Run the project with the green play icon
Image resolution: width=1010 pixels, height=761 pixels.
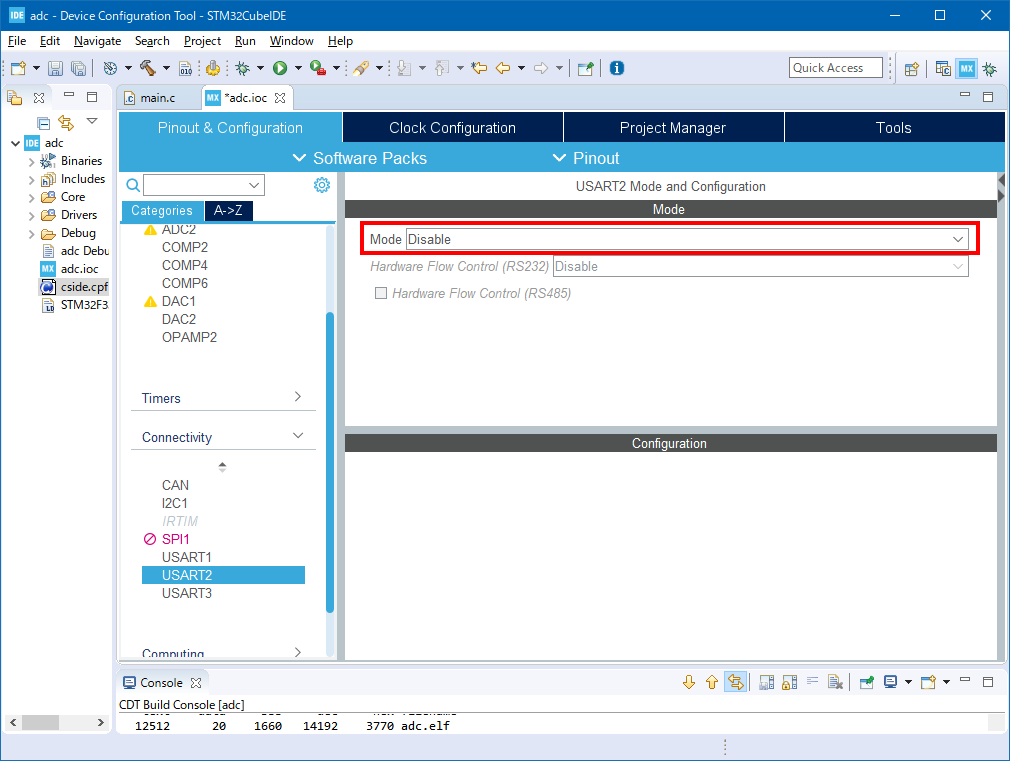tap(280, 68)
